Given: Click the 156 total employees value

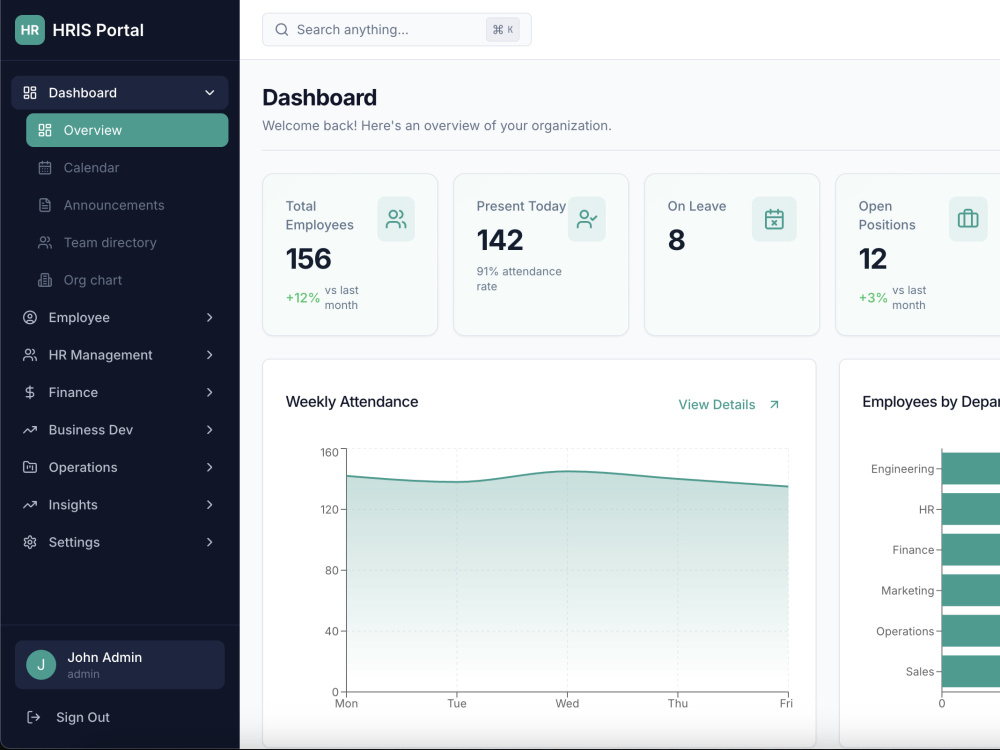Looking at the screenshot, I should (309, 259).
